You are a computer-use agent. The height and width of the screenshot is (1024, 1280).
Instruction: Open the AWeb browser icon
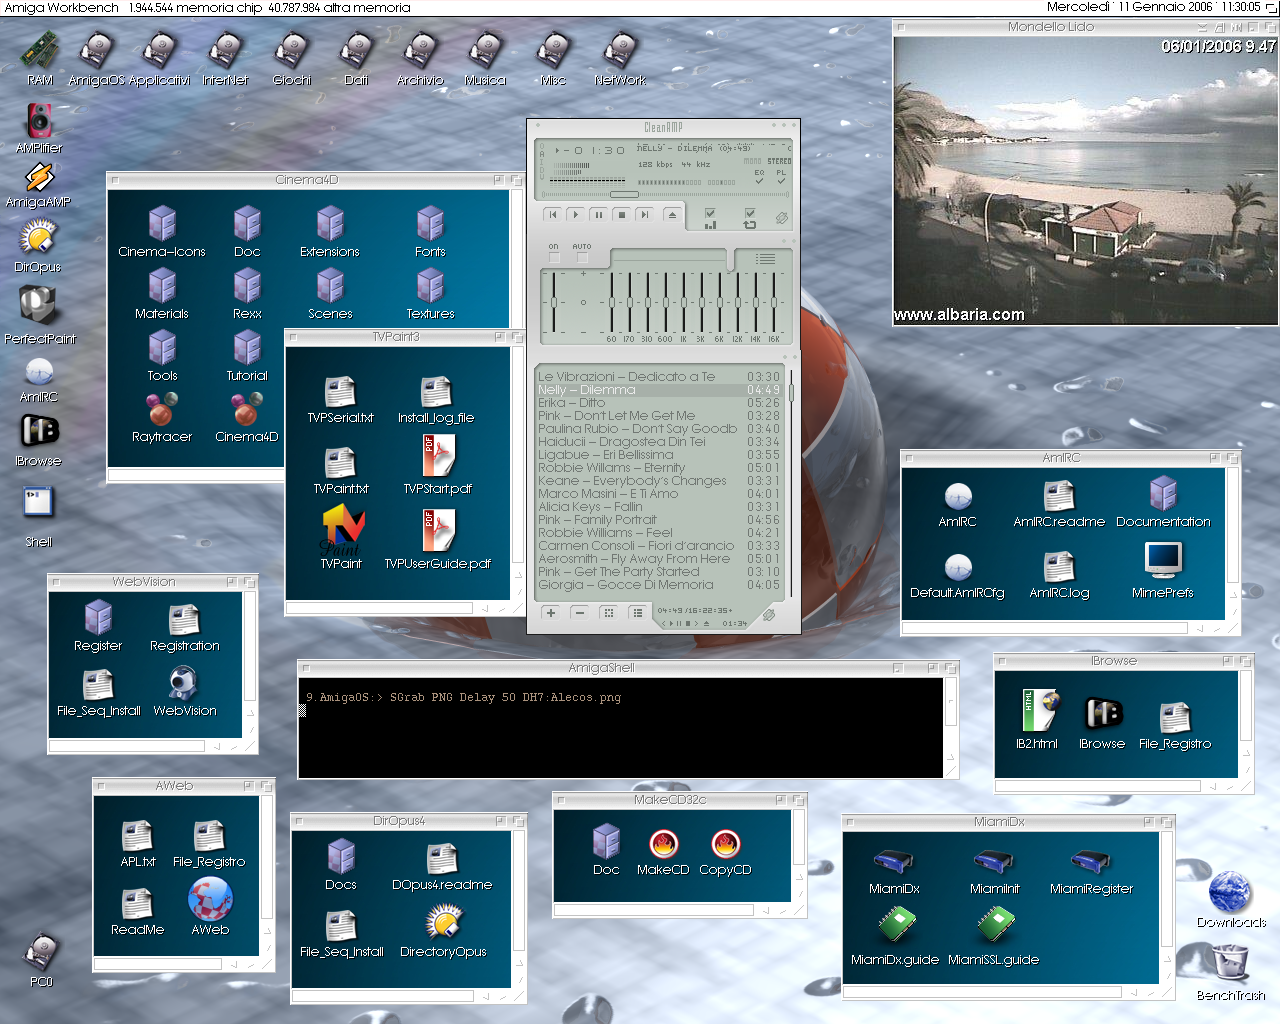210,900
